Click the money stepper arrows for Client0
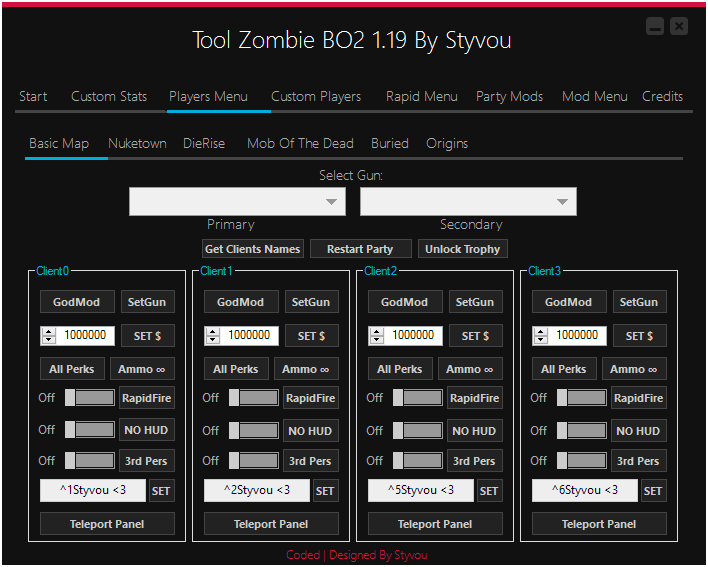708x567 pixels. pyautogui.click(x=48, y=335)
